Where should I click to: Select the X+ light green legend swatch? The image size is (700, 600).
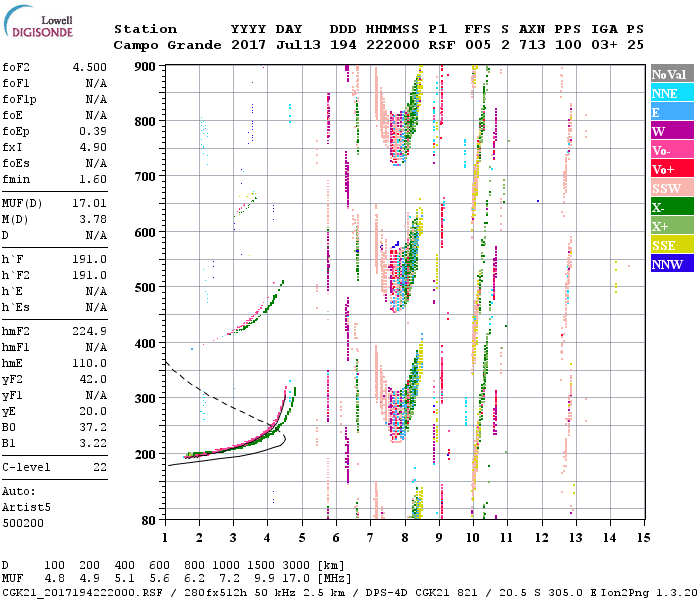tap(672, 226)
